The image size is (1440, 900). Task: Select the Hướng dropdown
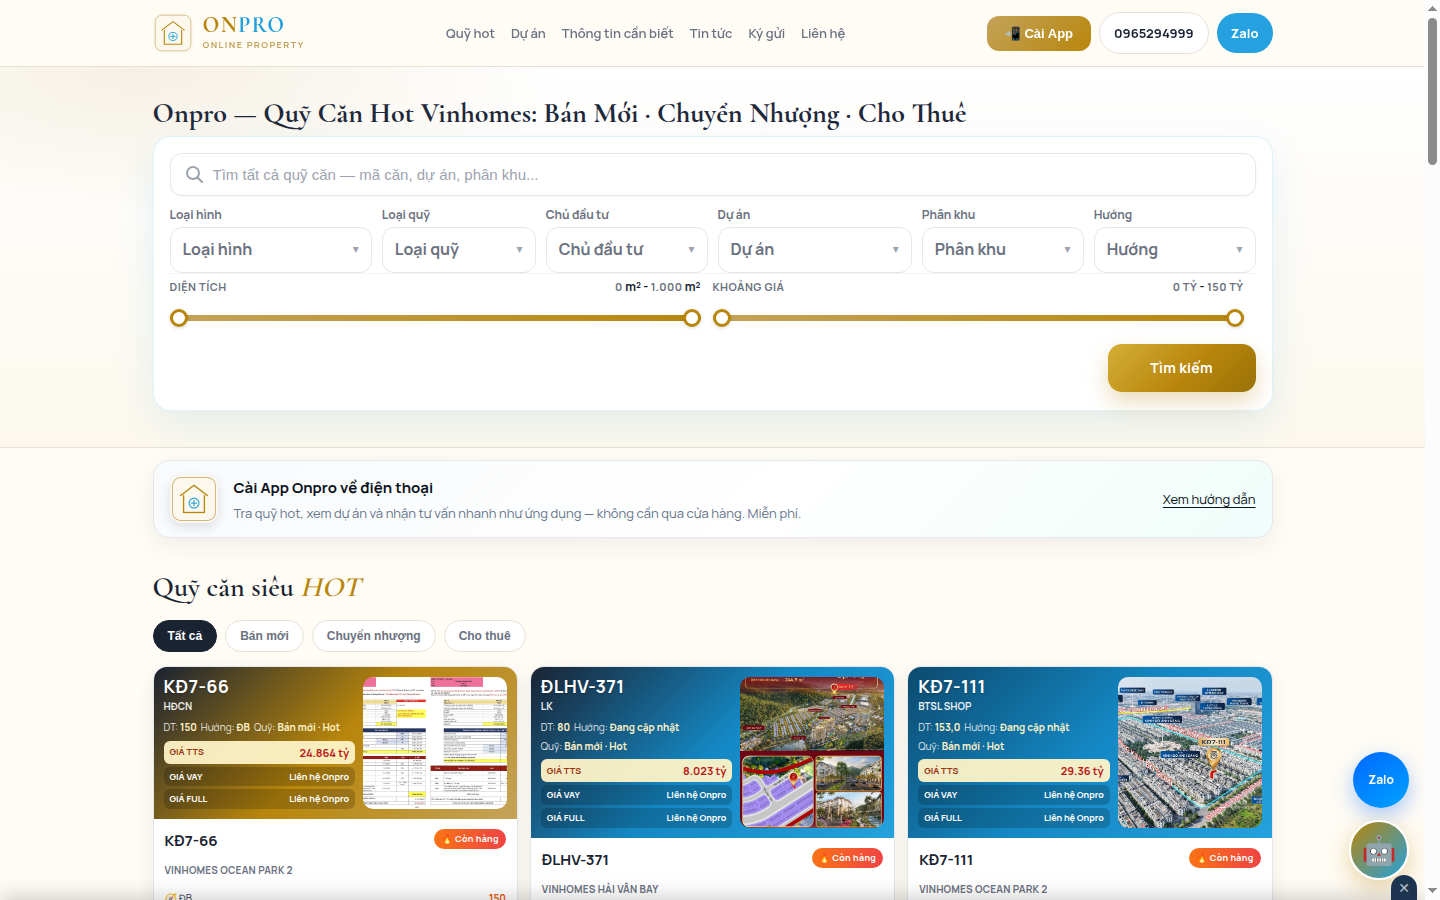tap(1175, 250)
